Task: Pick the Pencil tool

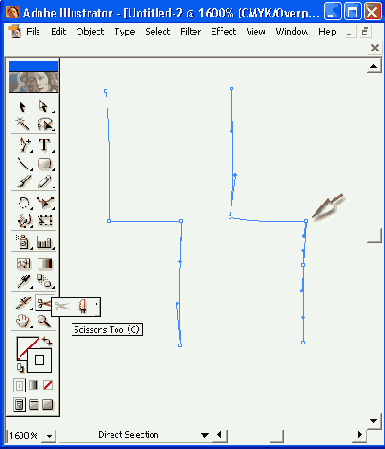Action: point(45,182)
